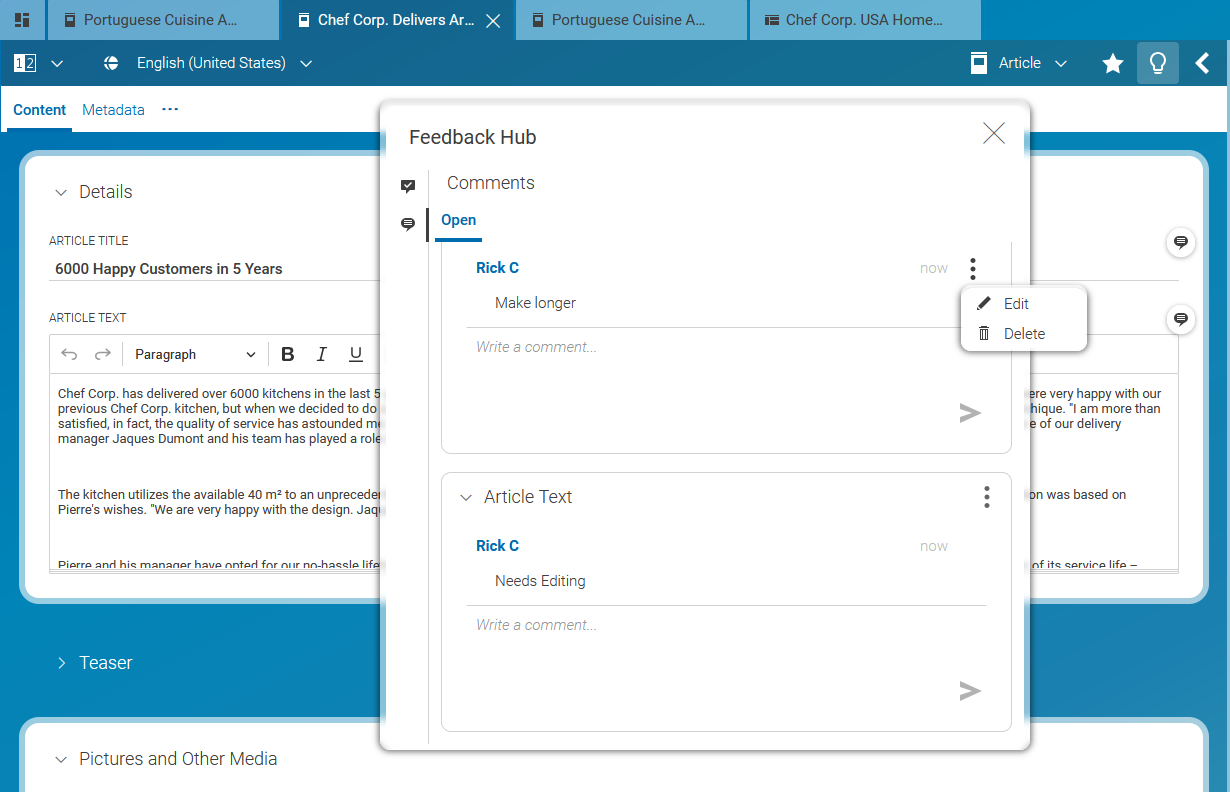Open the kebab menu on Article Text section
The image size is (1230, 792).
[986, 496]
